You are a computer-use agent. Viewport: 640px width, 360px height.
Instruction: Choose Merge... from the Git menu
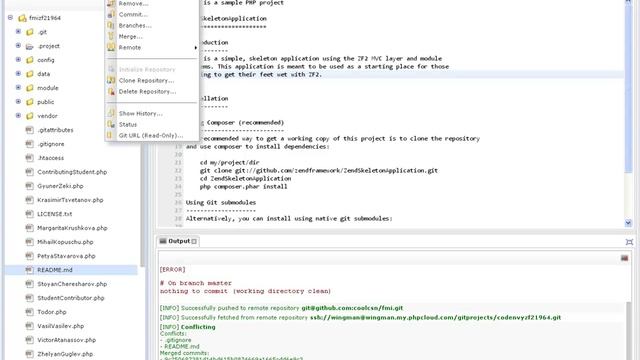[130, 36]
